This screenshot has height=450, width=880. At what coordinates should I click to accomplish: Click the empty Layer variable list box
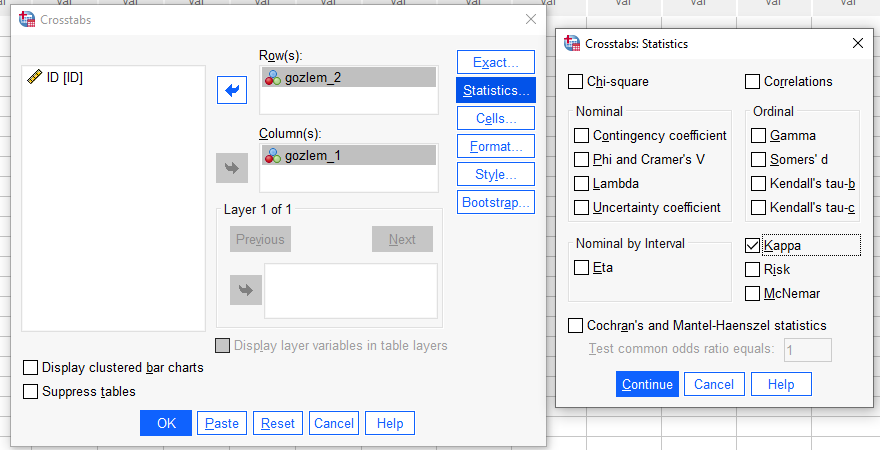(x=350, y=291)
